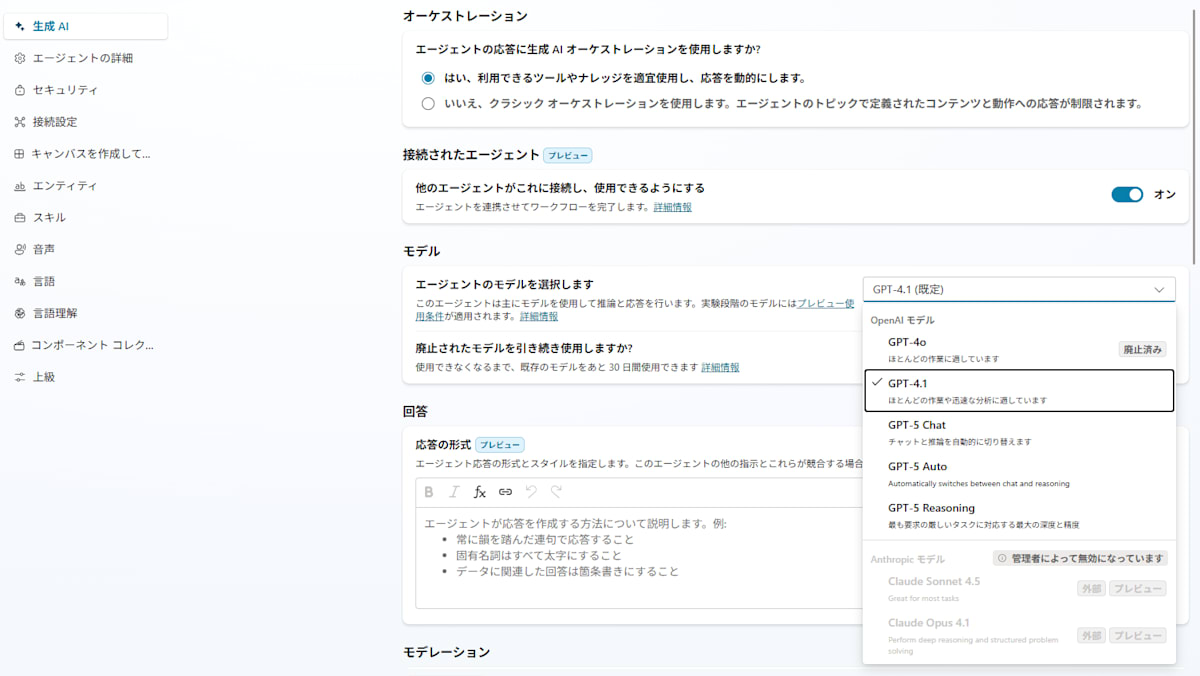Click the redo arrow in editor toolbar

click(557, 491)
